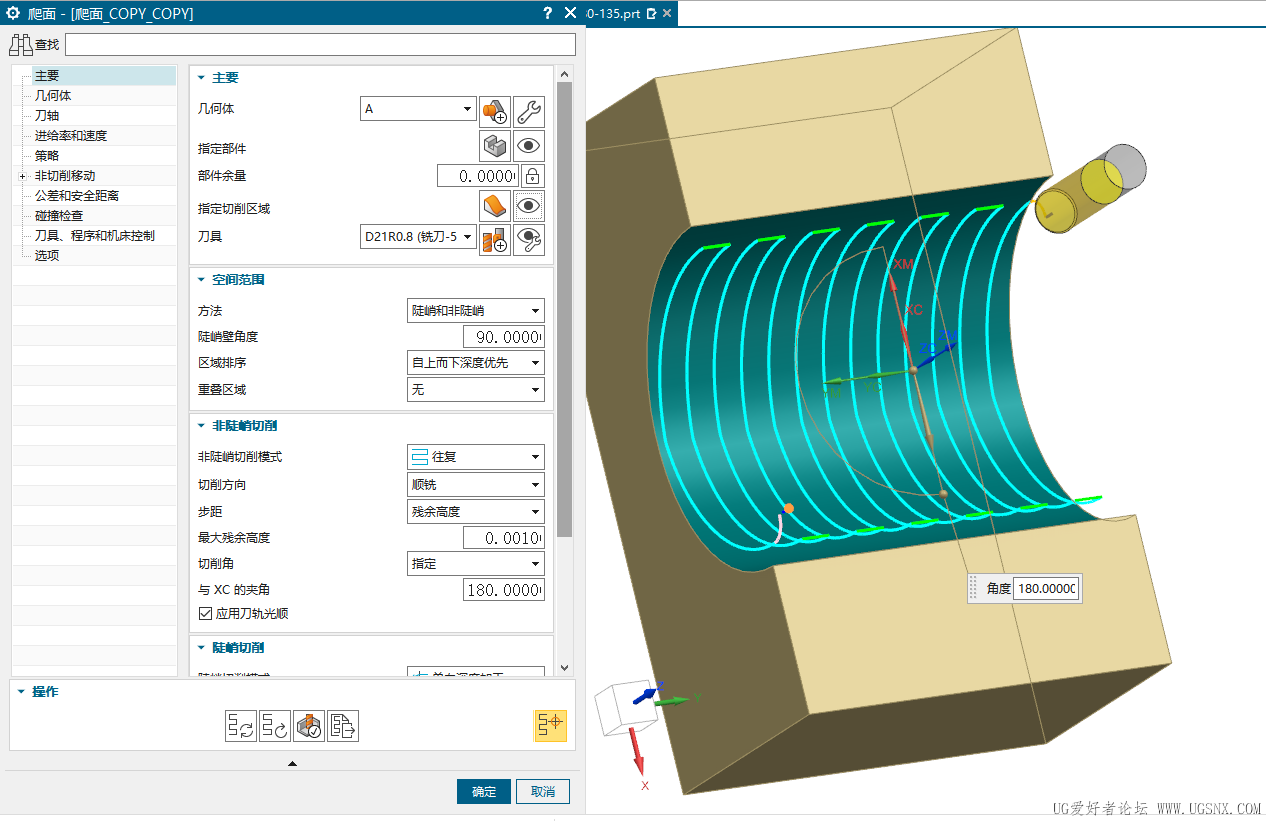Open the 非陡峭切削模式 dropdown 往复
Image resolution: width=1266 pixels, height=821 pixels.
(x=476, y=457)
